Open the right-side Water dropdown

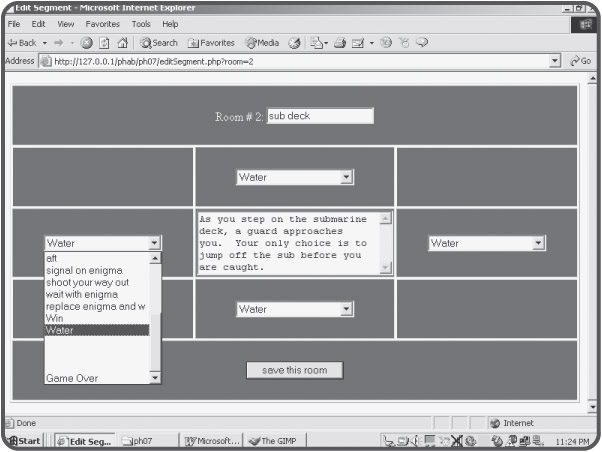pyautogui.click(x=486, y=243)
